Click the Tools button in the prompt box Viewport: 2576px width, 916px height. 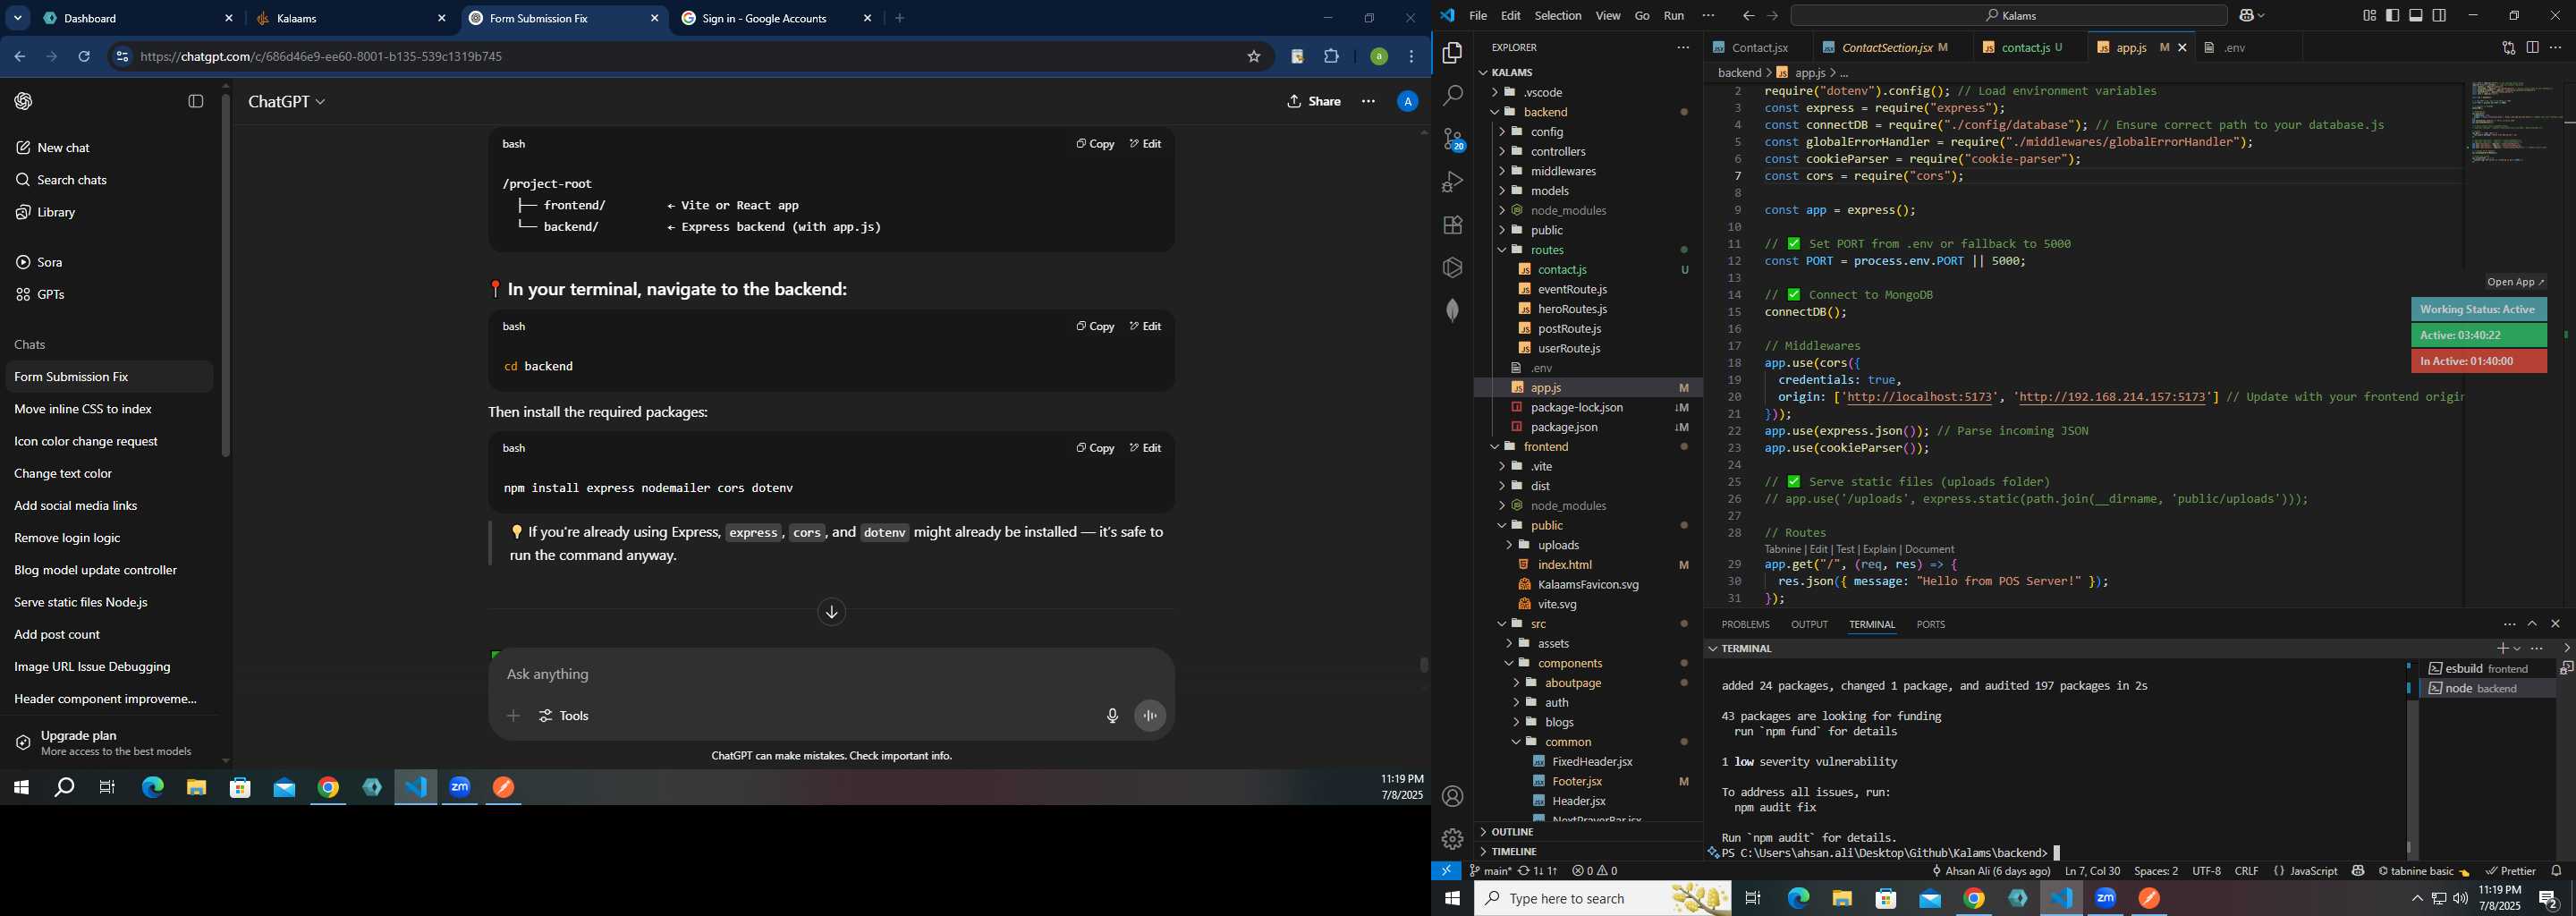(x=564, y=716)
